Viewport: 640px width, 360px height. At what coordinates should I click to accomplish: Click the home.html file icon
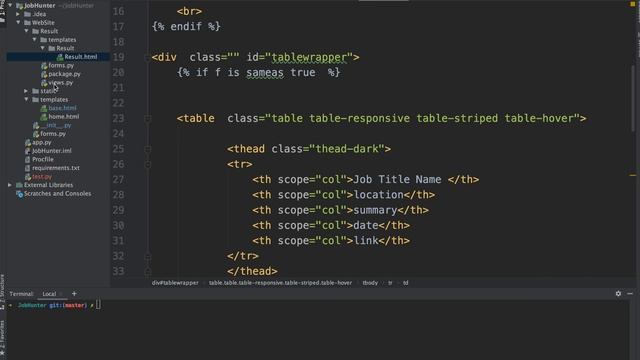[x=44, y=117]
